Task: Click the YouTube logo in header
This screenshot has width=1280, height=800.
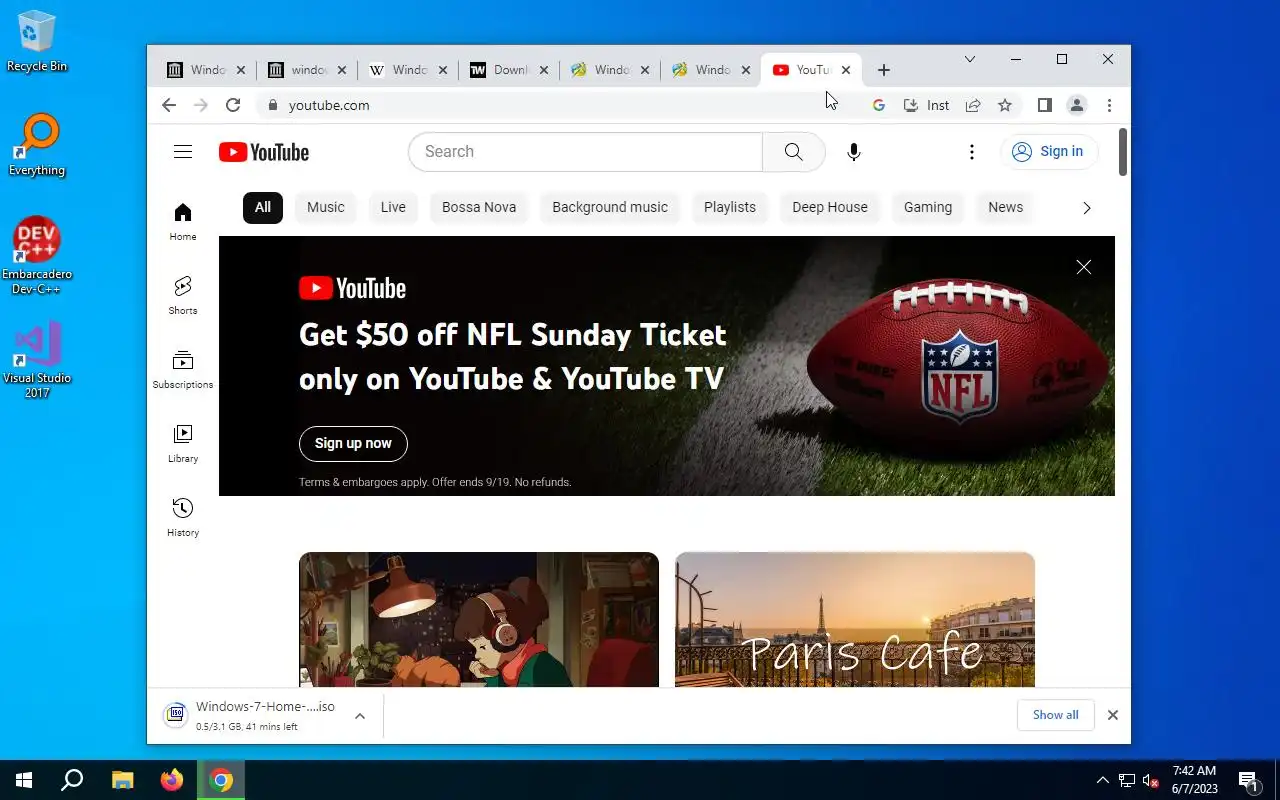Action: pos(264,152)
